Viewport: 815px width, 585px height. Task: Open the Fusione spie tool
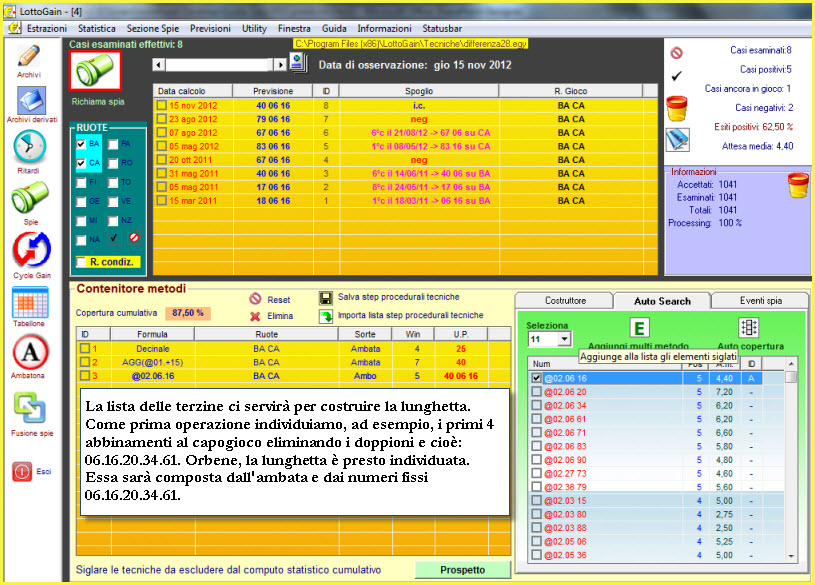pos(30,409)
